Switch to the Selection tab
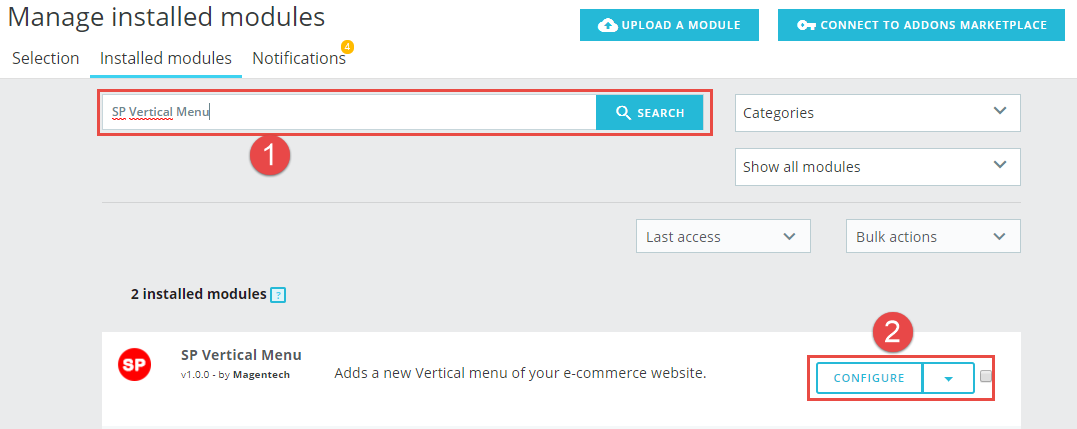This screenshot has height=429, width=1077. [x=46, y=58]
